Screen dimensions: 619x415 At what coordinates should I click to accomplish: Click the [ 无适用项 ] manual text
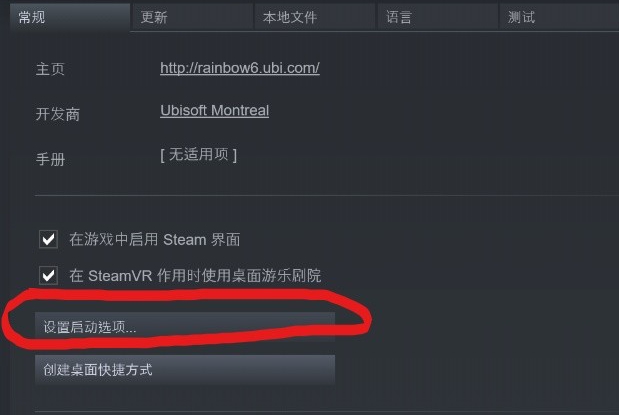click(198, 154)
